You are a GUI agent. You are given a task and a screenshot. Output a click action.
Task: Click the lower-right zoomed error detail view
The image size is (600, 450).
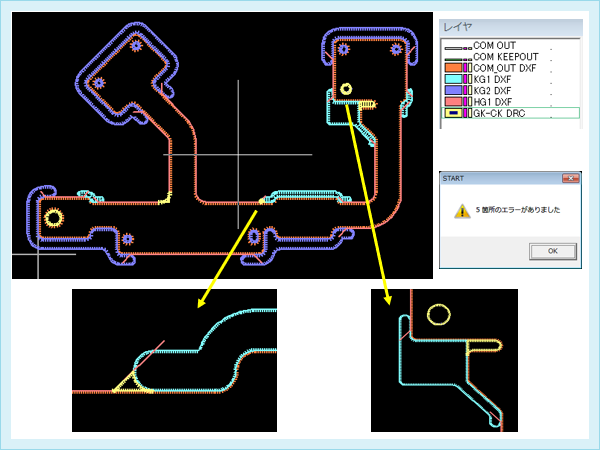pyautogui.click(x=444, y=360)
